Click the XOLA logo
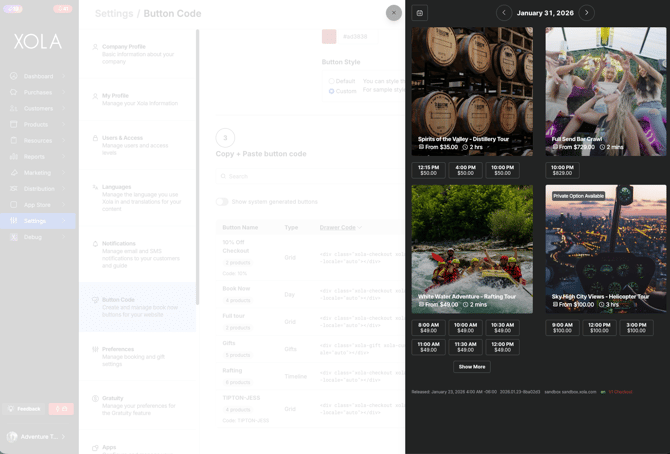Screen dimensions: 670x454 (x=38, y=41)
